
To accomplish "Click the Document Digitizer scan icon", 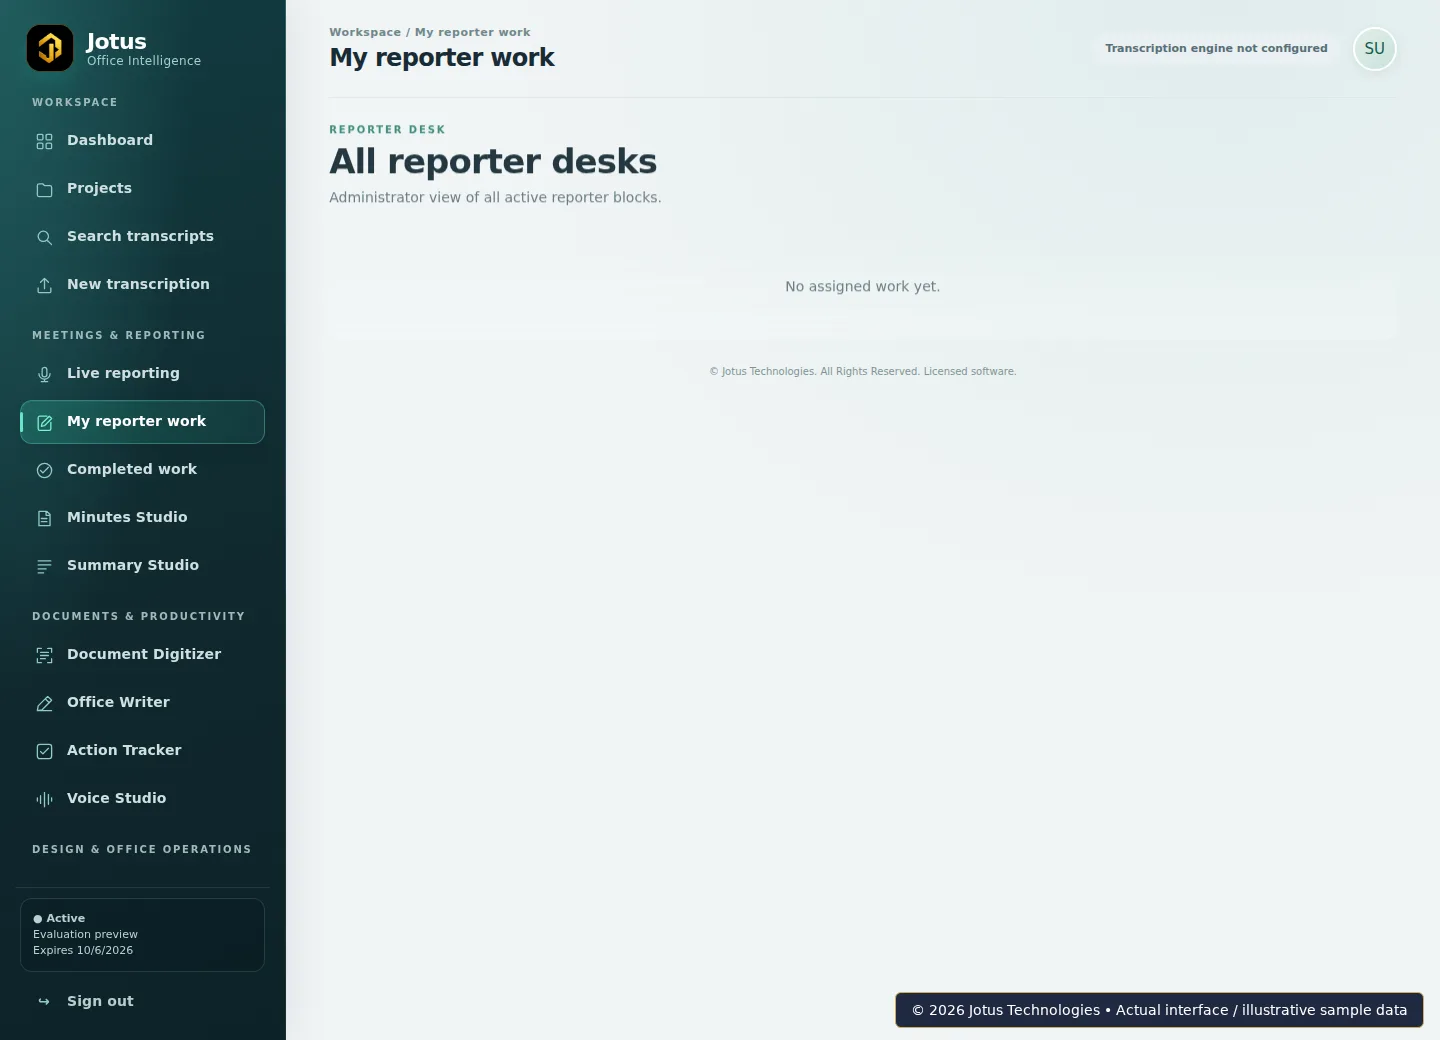I will (x=44, y=655).
